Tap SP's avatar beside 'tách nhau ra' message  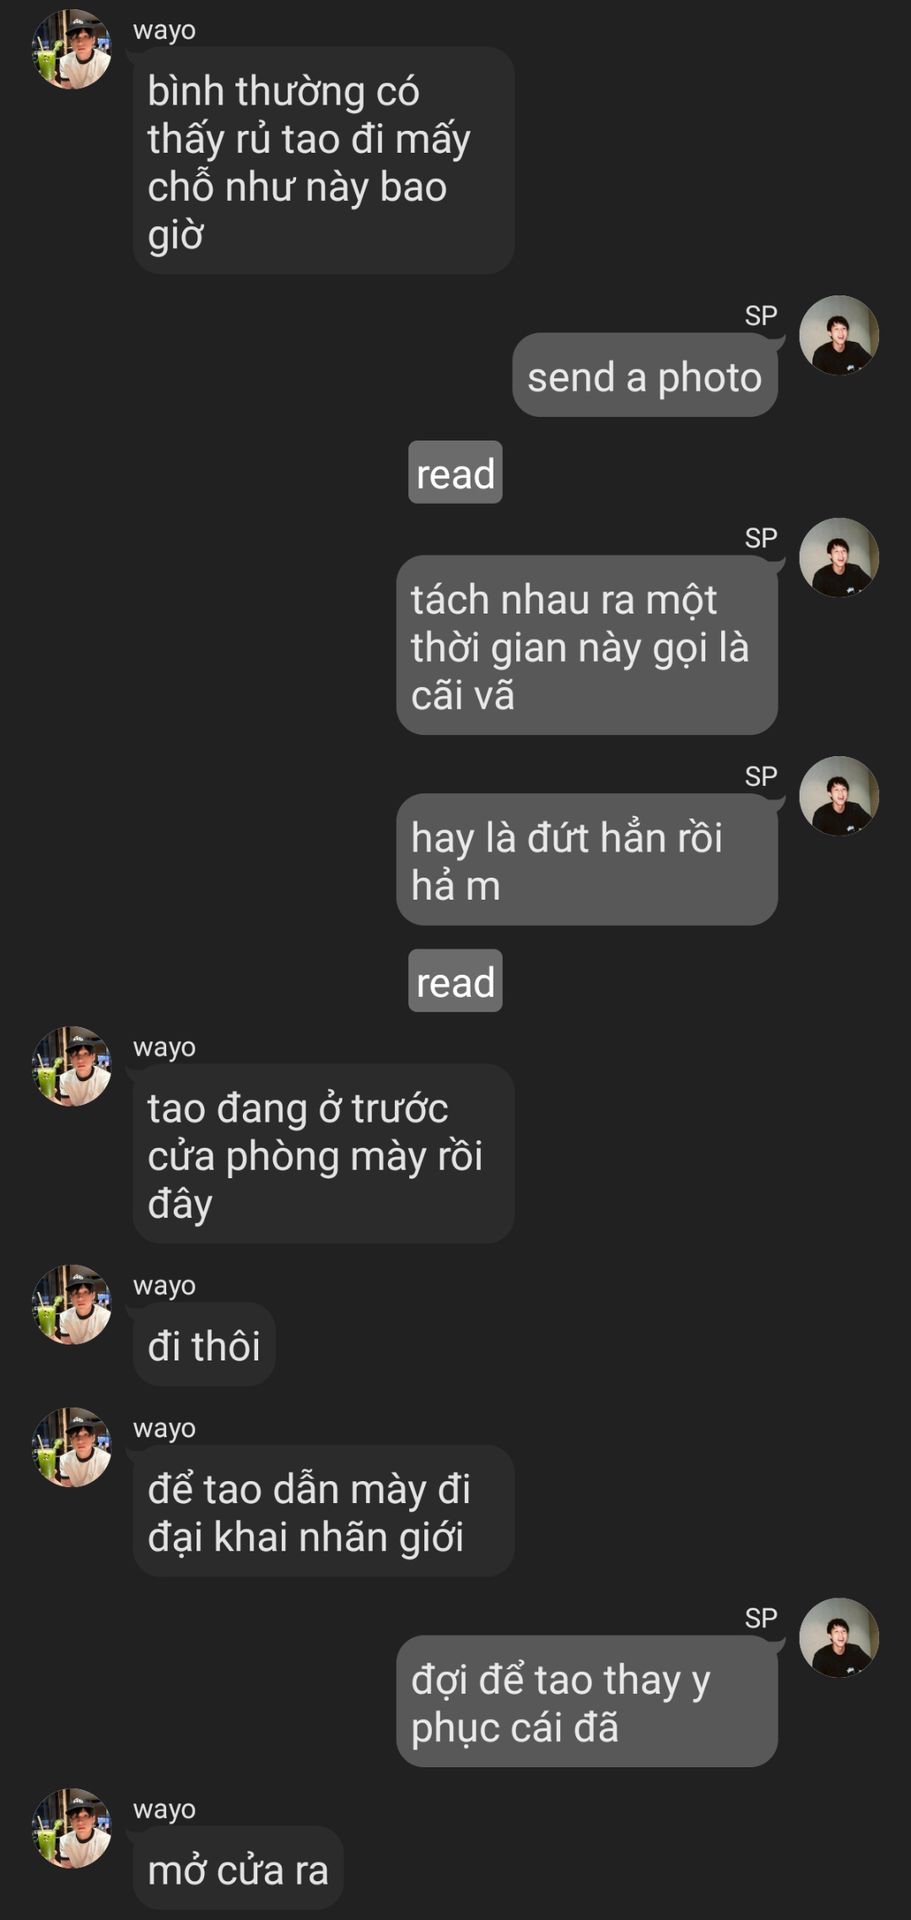tap(839, 558)
